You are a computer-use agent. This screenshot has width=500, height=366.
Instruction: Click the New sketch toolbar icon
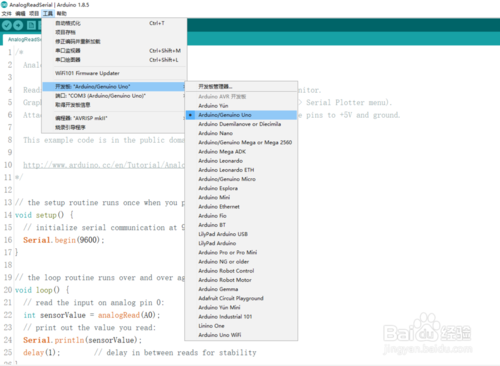point(31,25)
